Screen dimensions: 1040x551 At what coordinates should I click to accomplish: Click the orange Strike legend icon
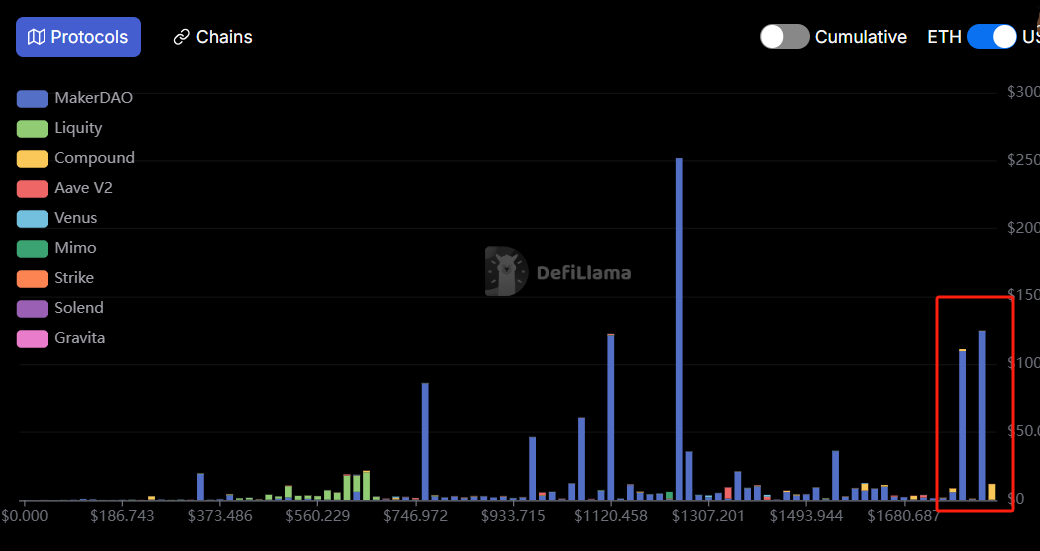pyautogui.click(x=32, y=278)
